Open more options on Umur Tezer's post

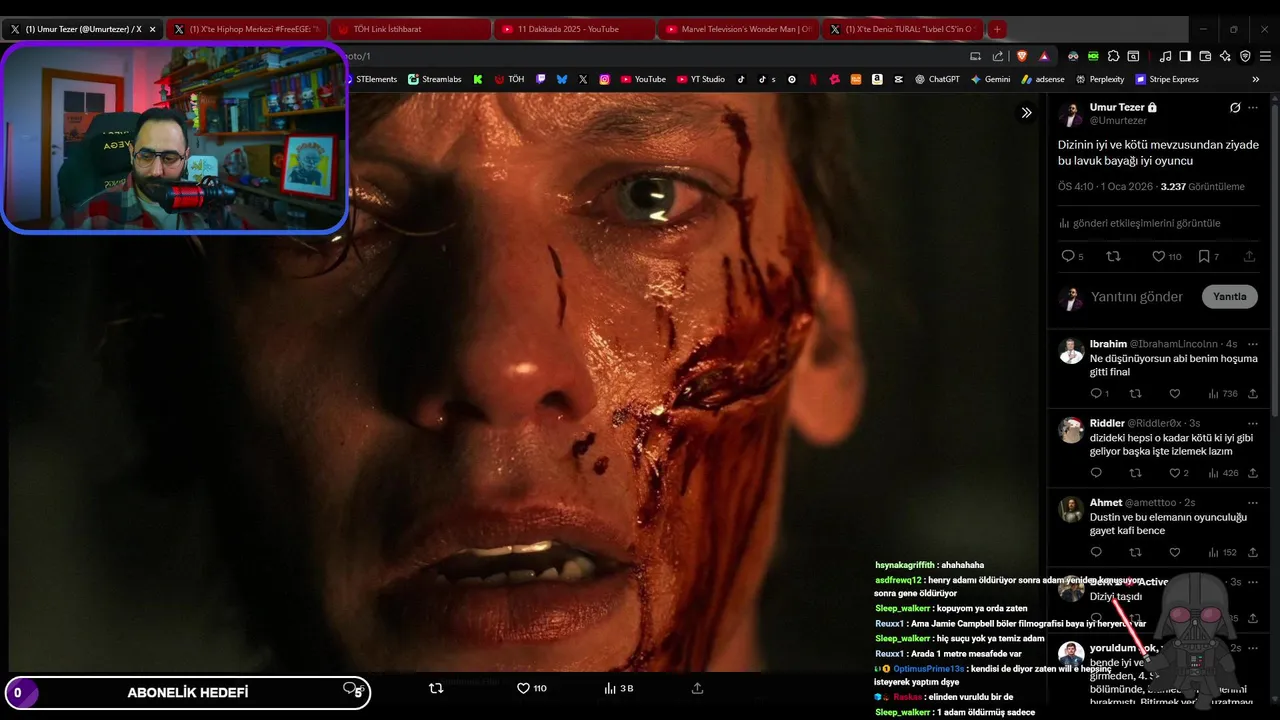1253,108
